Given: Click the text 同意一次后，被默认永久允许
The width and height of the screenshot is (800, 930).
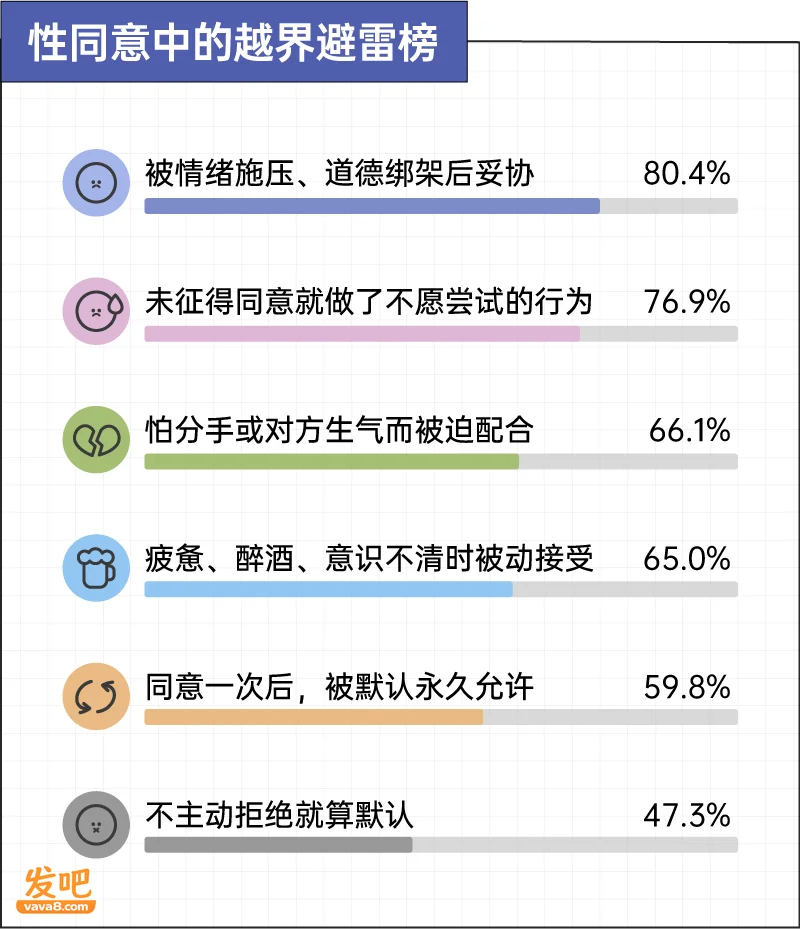Looking at the screenshot, I should (x=339, y=687).
